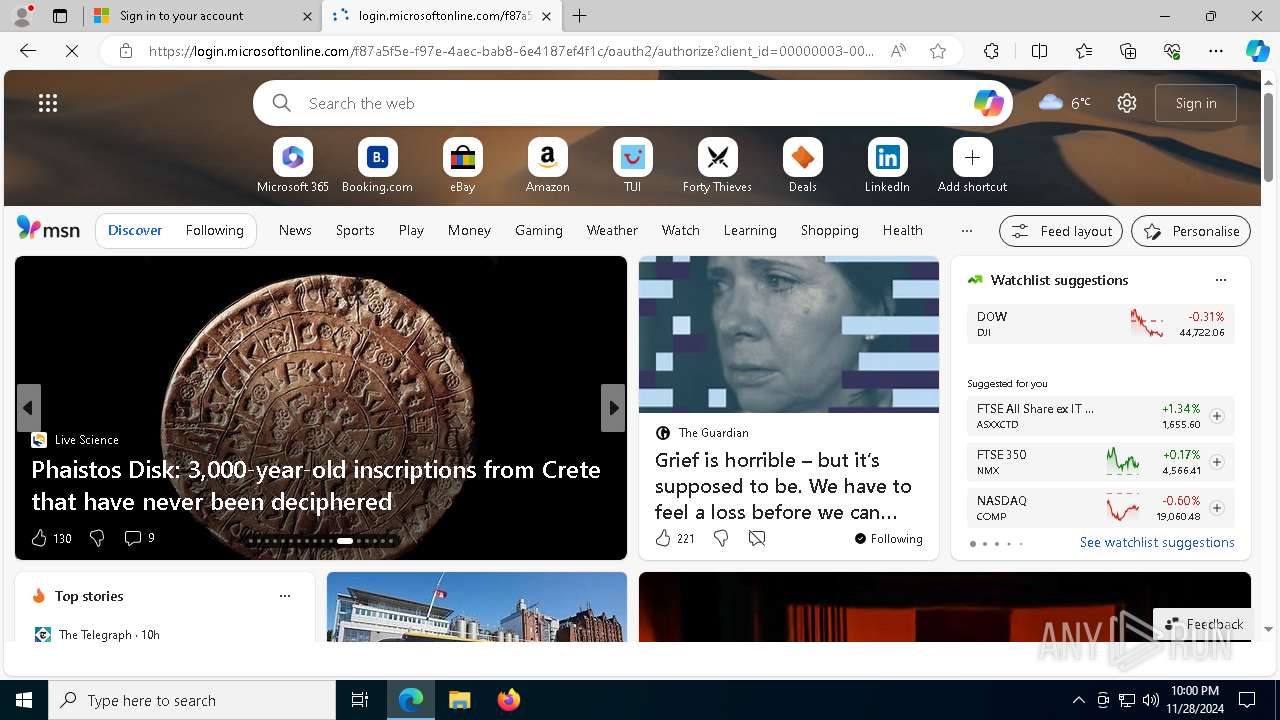Toggle Following on The Guardian article
The width and height of the screenshot is (1280, 720).
pos(888,538)
